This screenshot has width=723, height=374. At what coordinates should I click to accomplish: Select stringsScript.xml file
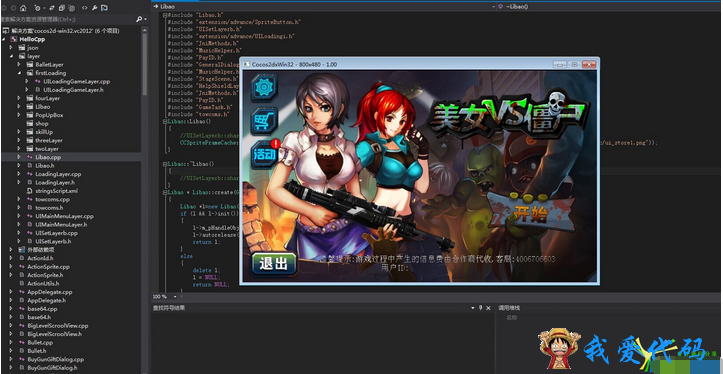point(57,190)
